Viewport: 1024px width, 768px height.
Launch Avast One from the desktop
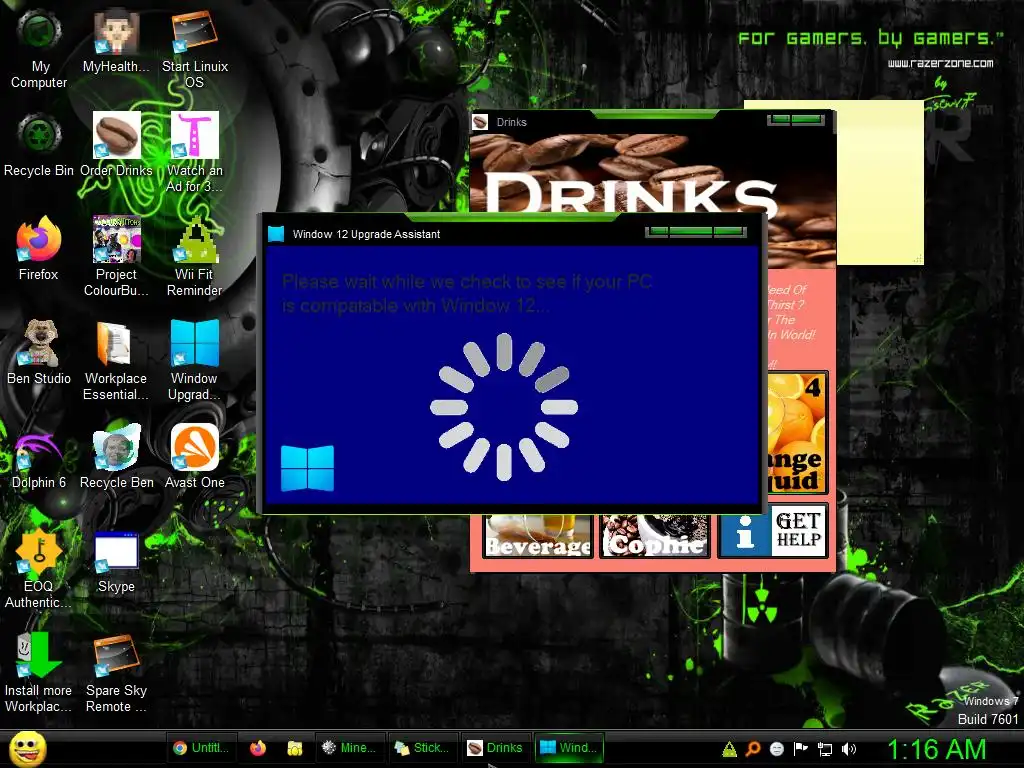pyautogui.click(x=195, y=456)
